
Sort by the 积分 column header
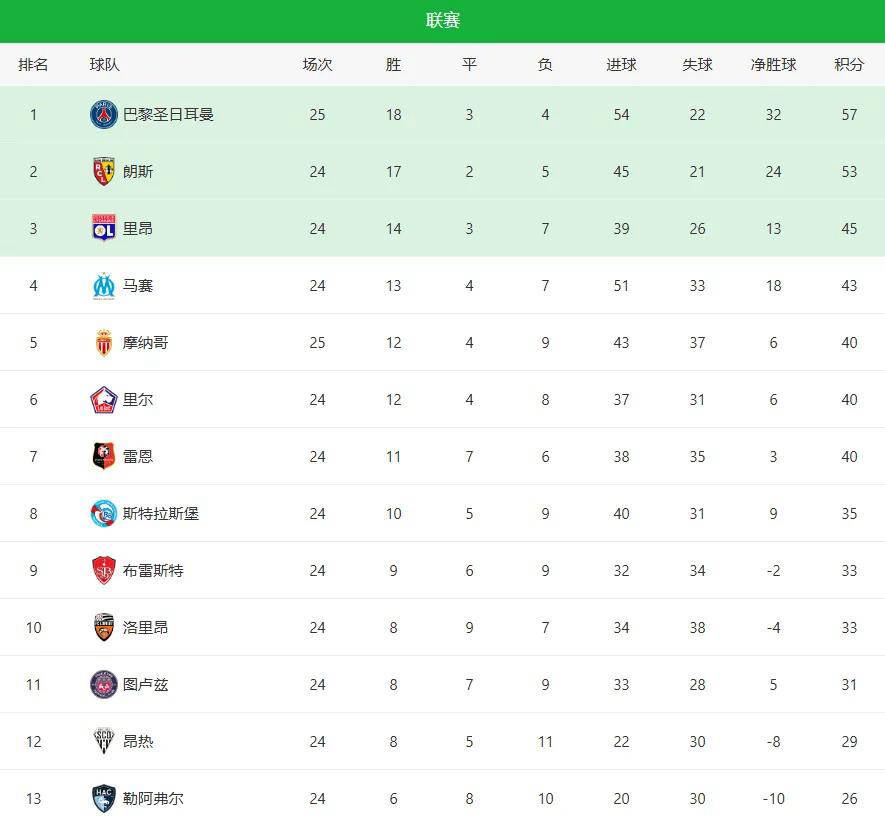[849, 64]
